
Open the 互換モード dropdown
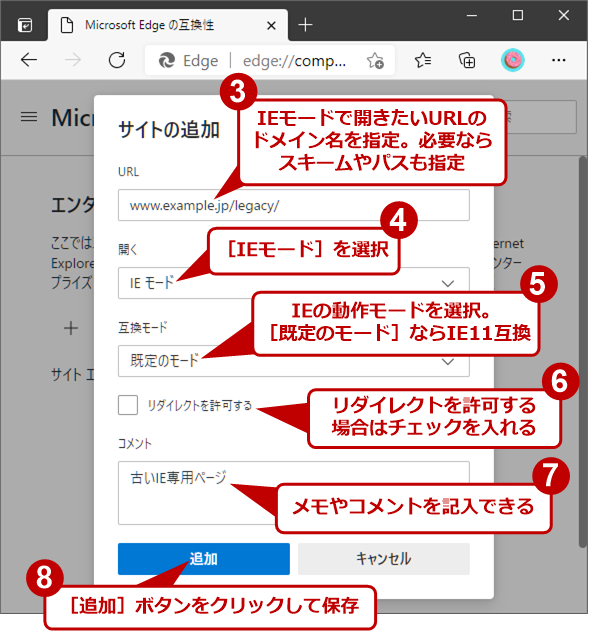294,361
